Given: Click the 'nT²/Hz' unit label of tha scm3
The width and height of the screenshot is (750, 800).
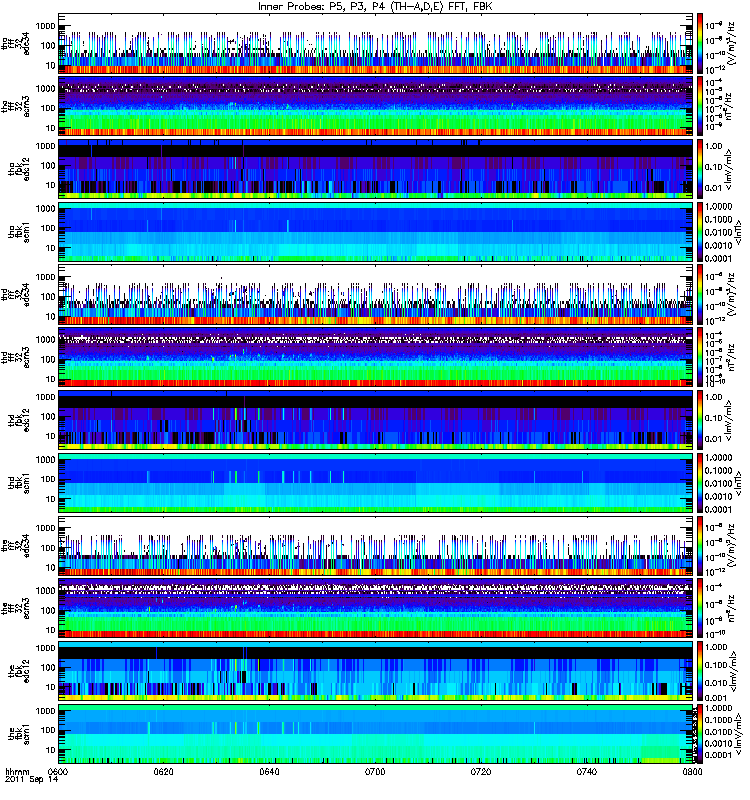Looking at the screenshot, I should pos(730,107).
